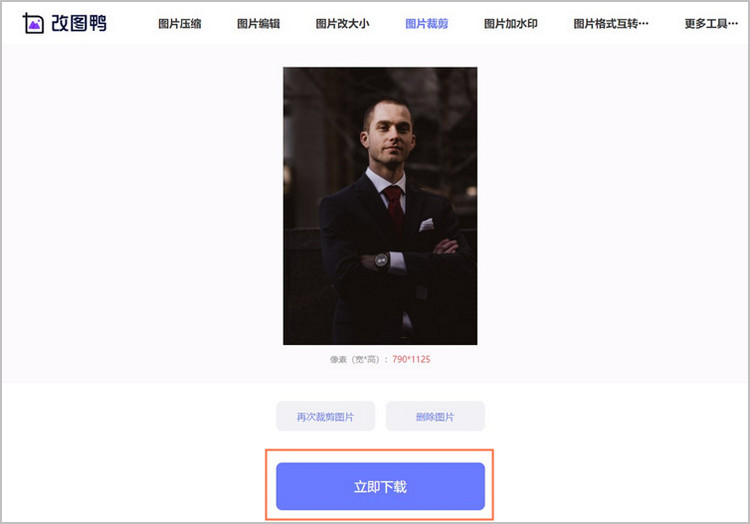Expand the 更多工具… menu
This screenshot has height=524, width=750.
tap(711, 23)
